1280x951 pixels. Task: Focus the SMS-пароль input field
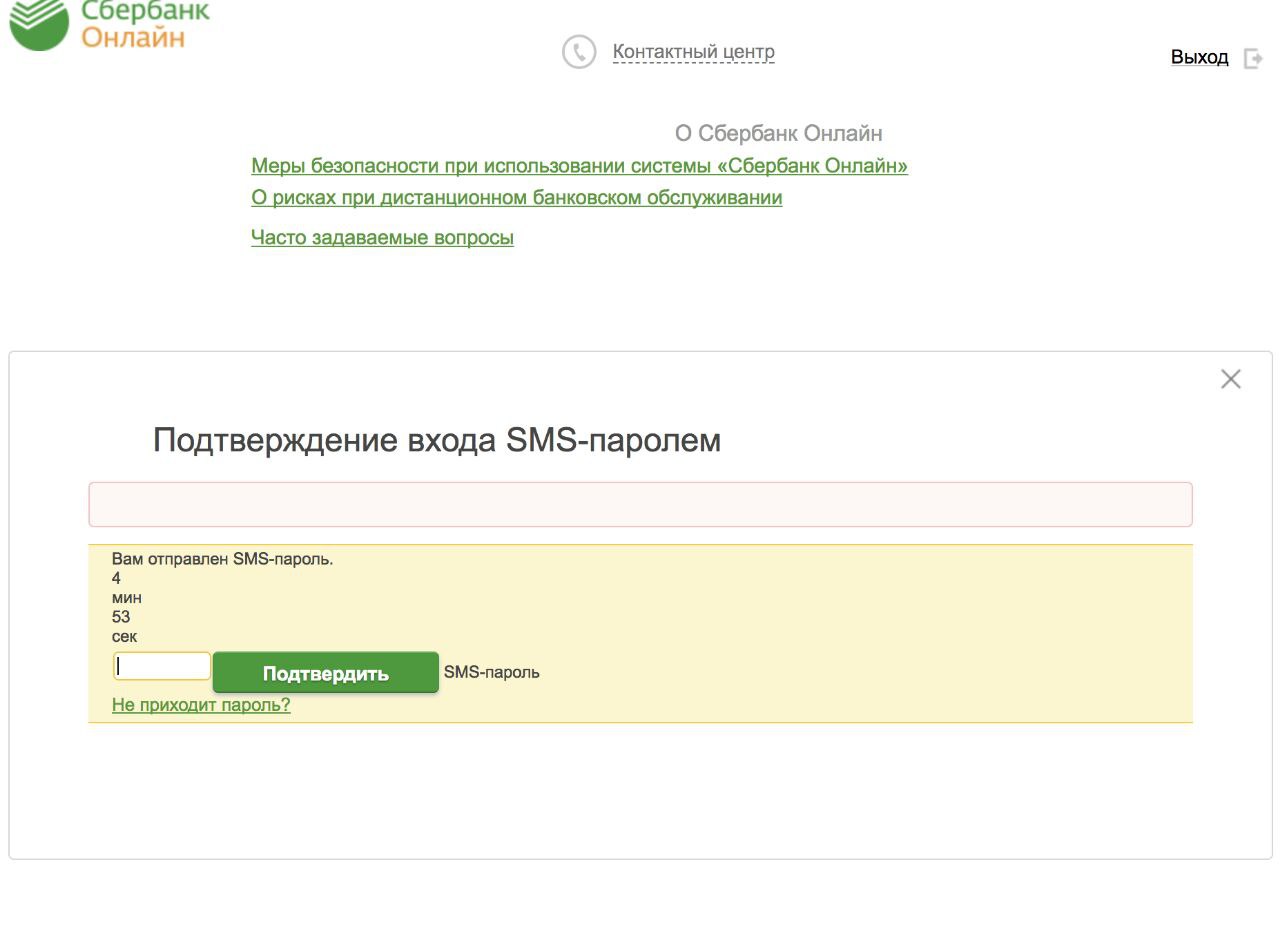[162, 666]
